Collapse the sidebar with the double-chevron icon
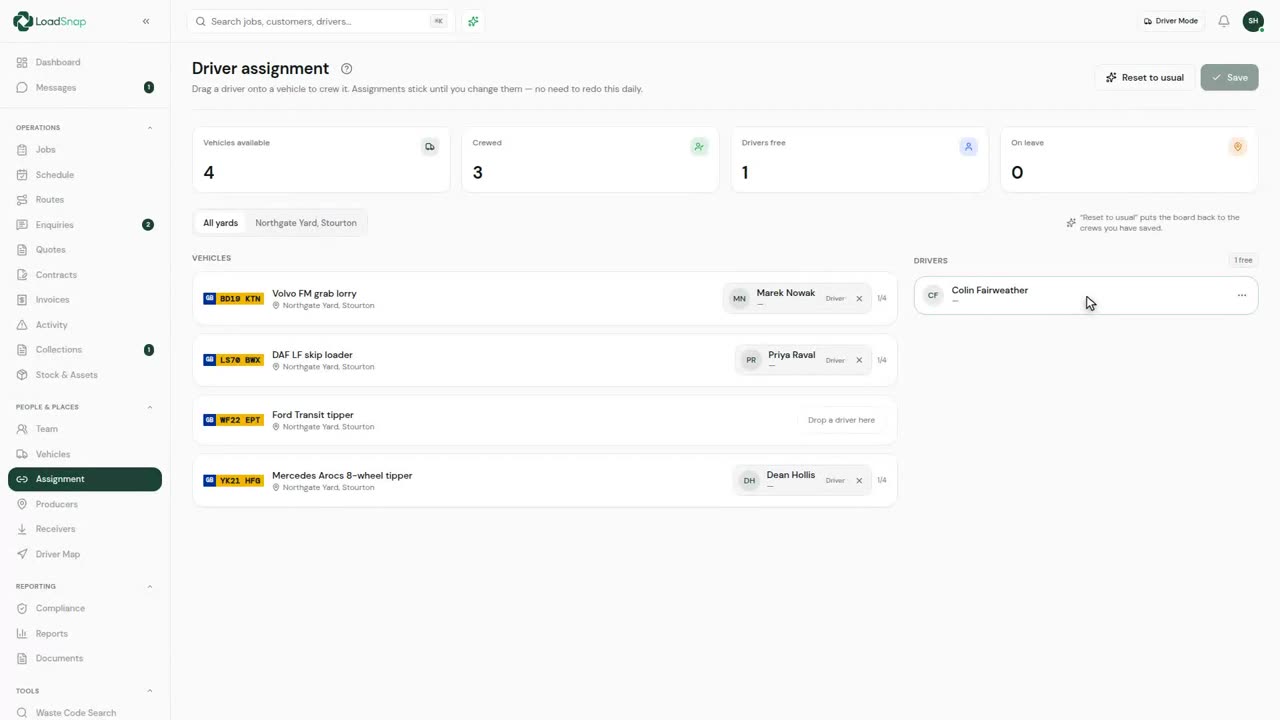Viewport: 1280px width, 720px height. pyautogui.click(x=146, y=21)
